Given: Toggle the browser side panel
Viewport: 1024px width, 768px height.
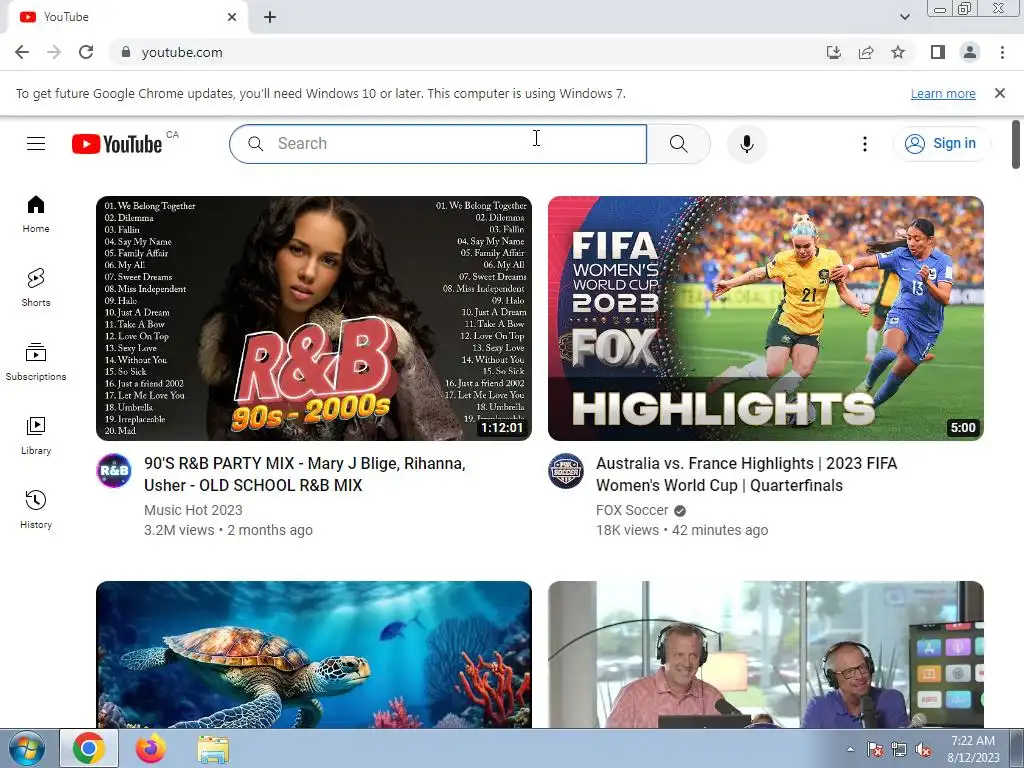Looking at the screenshot, I should [938, 52].
